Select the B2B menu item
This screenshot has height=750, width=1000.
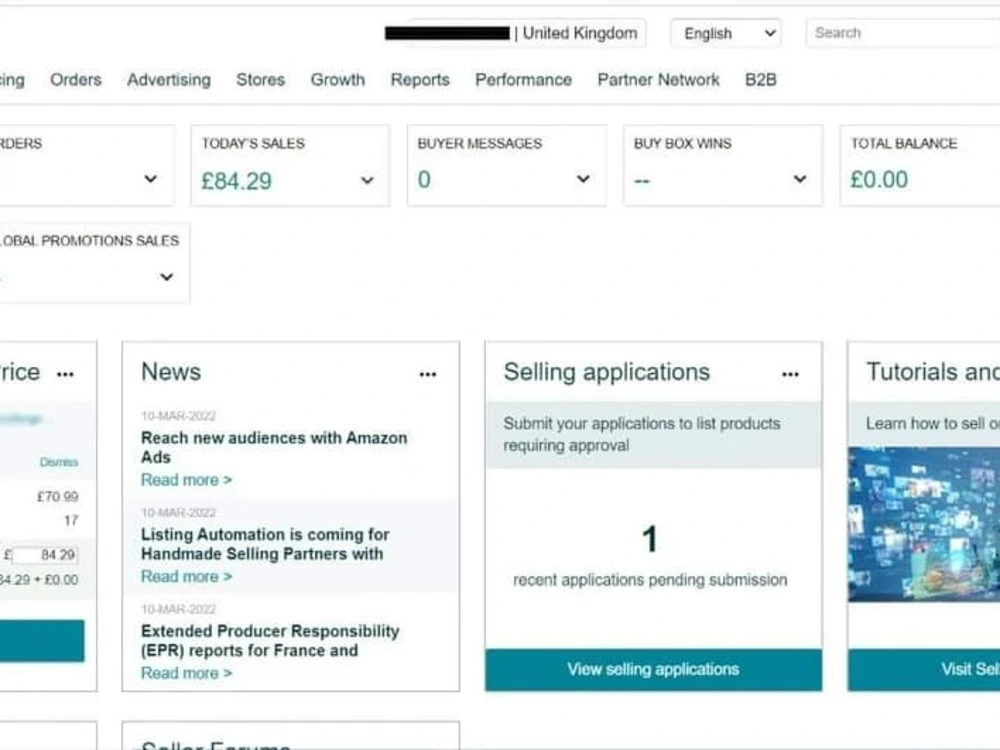761,80
